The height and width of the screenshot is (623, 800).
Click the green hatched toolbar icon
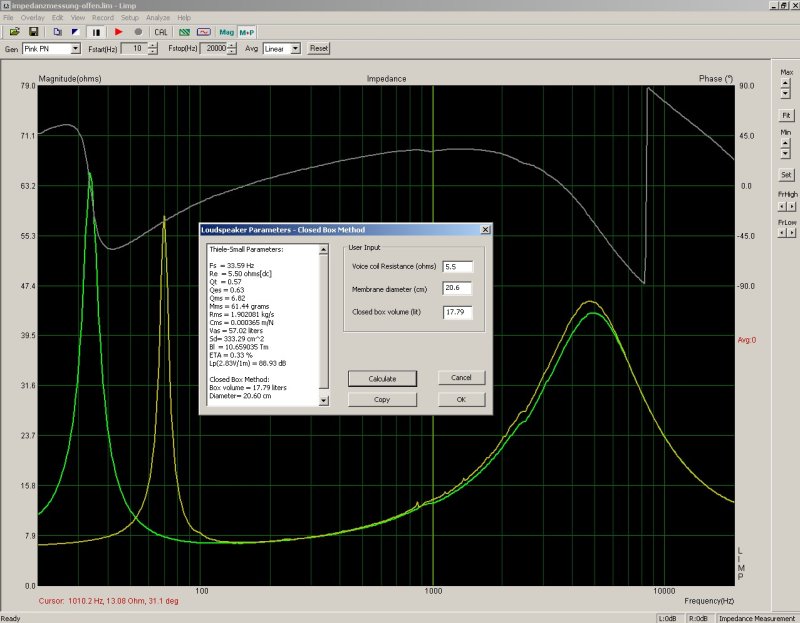[x=184, y=32]
